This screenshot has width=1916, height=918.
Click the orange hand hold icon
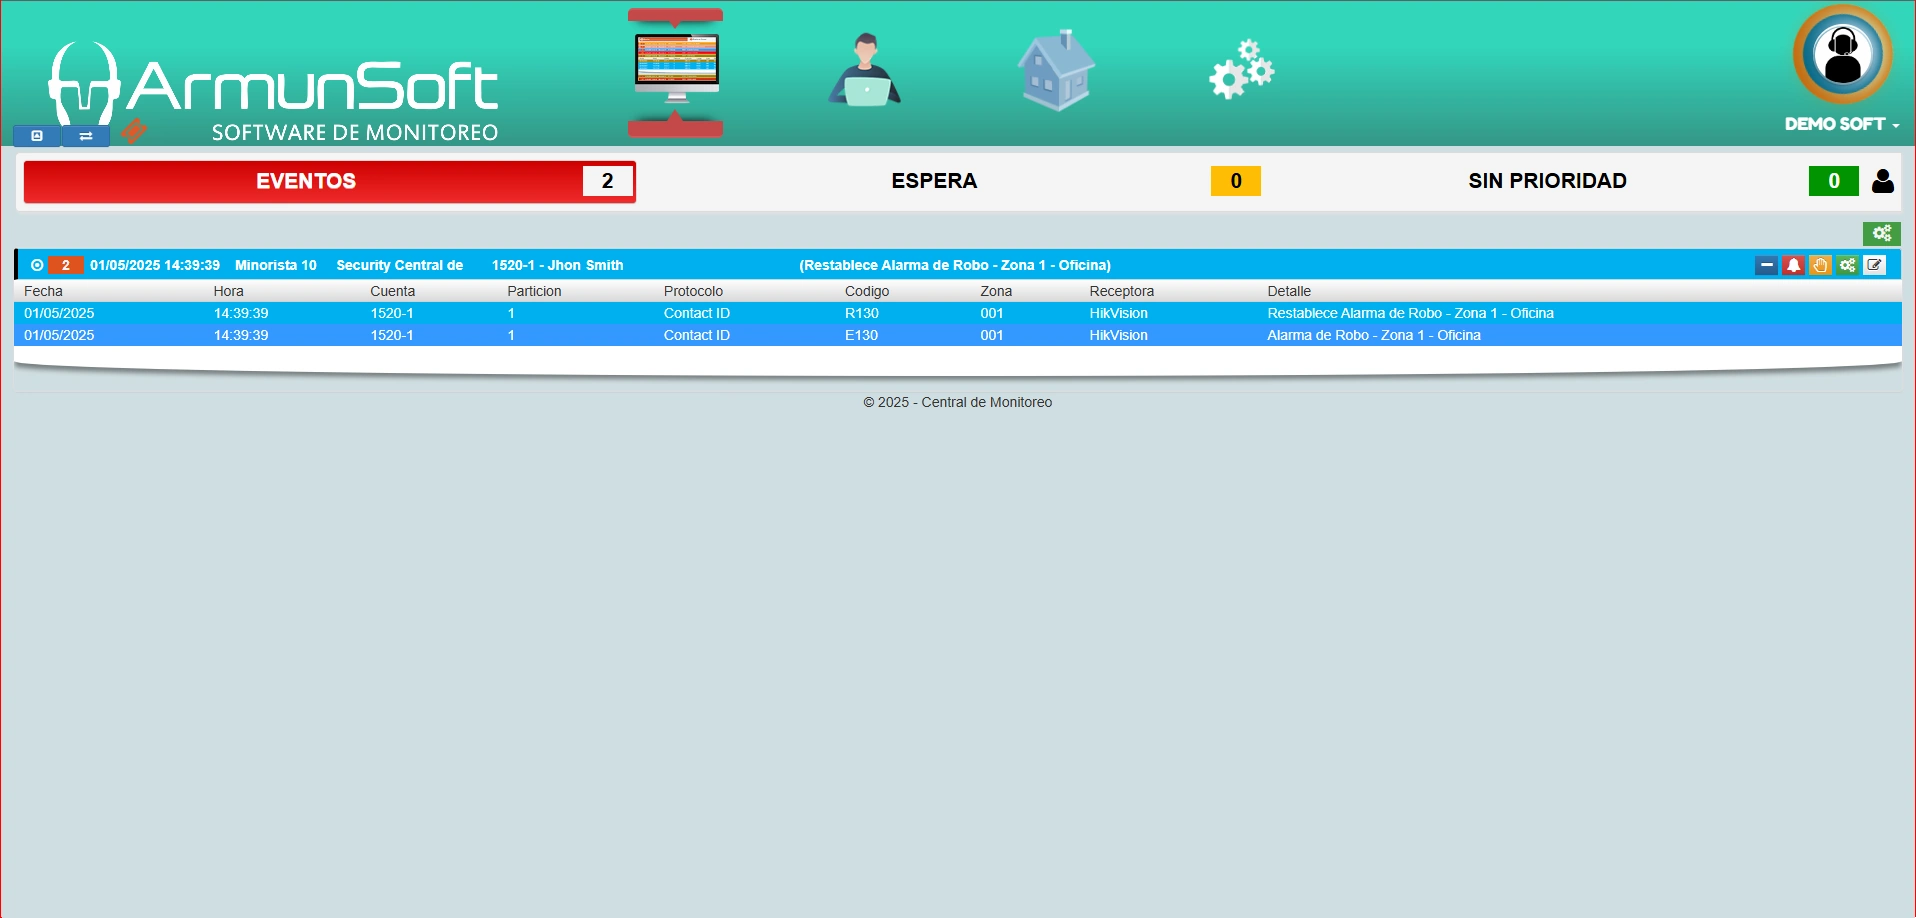(1820, 265)
